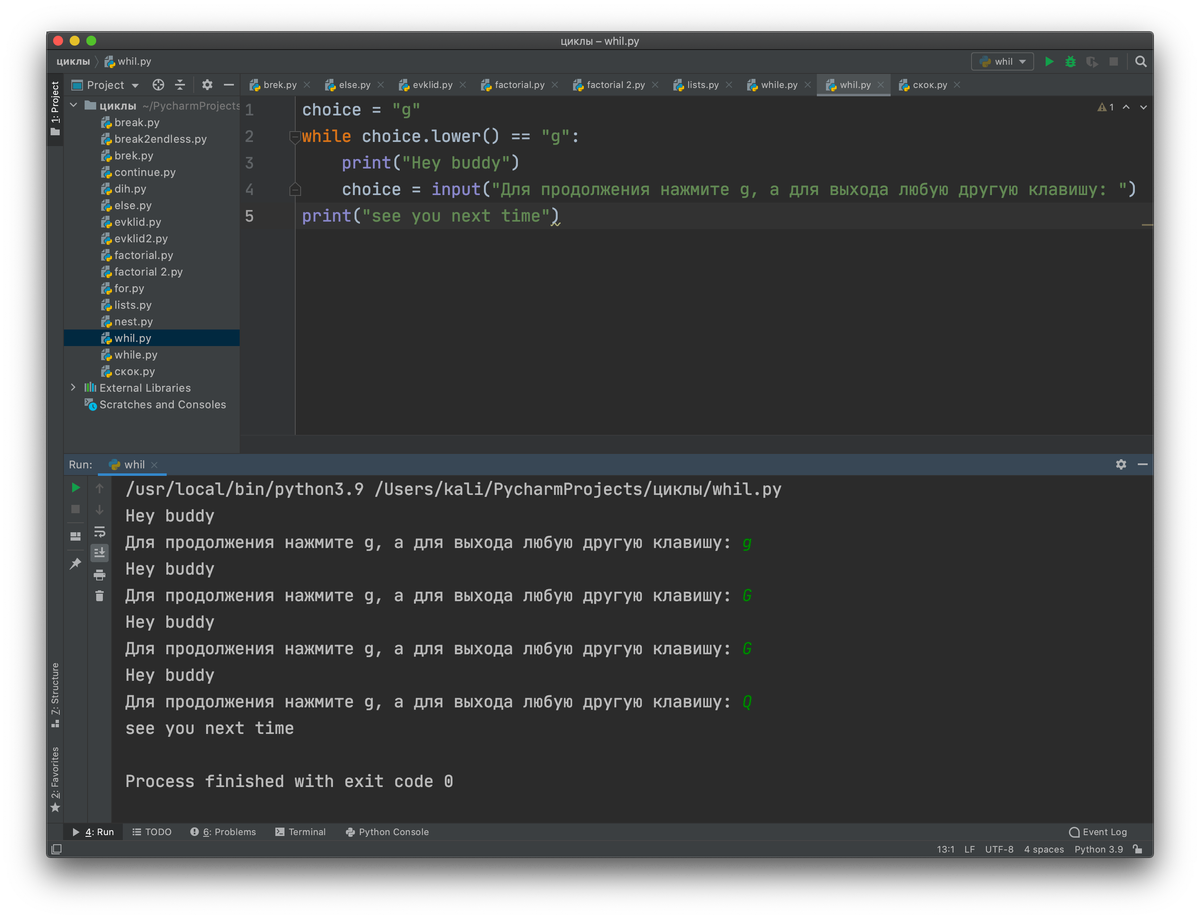Open the Terminal tool window
1200x919 pixels.
[x=300, y=832]
